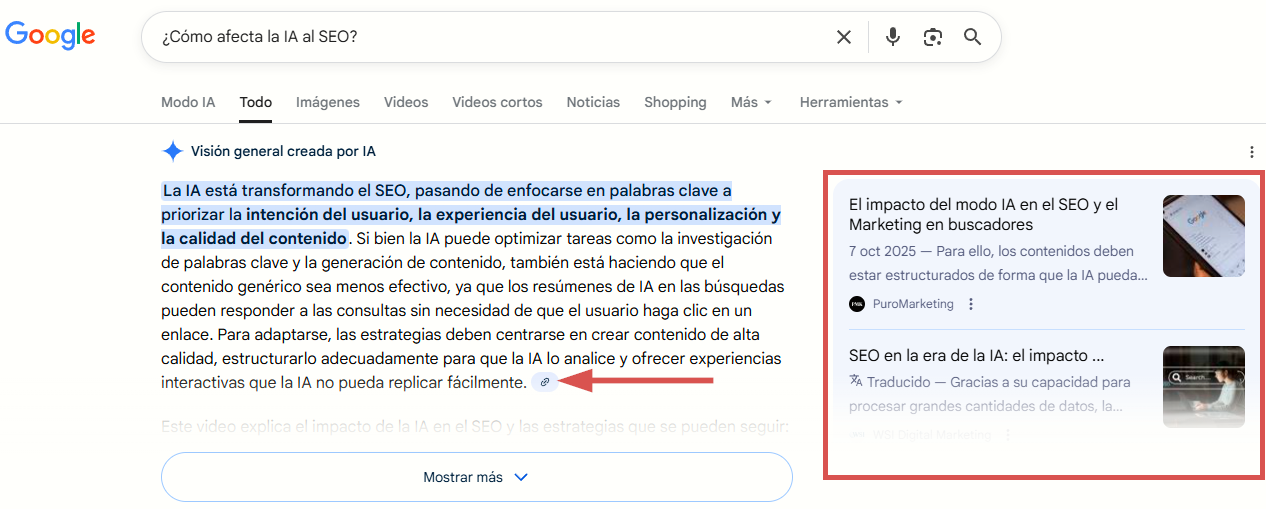Open 'SEO en la era de la IA' article
The width and height of the screenshot is (1266, 509).
pos(976,355)
